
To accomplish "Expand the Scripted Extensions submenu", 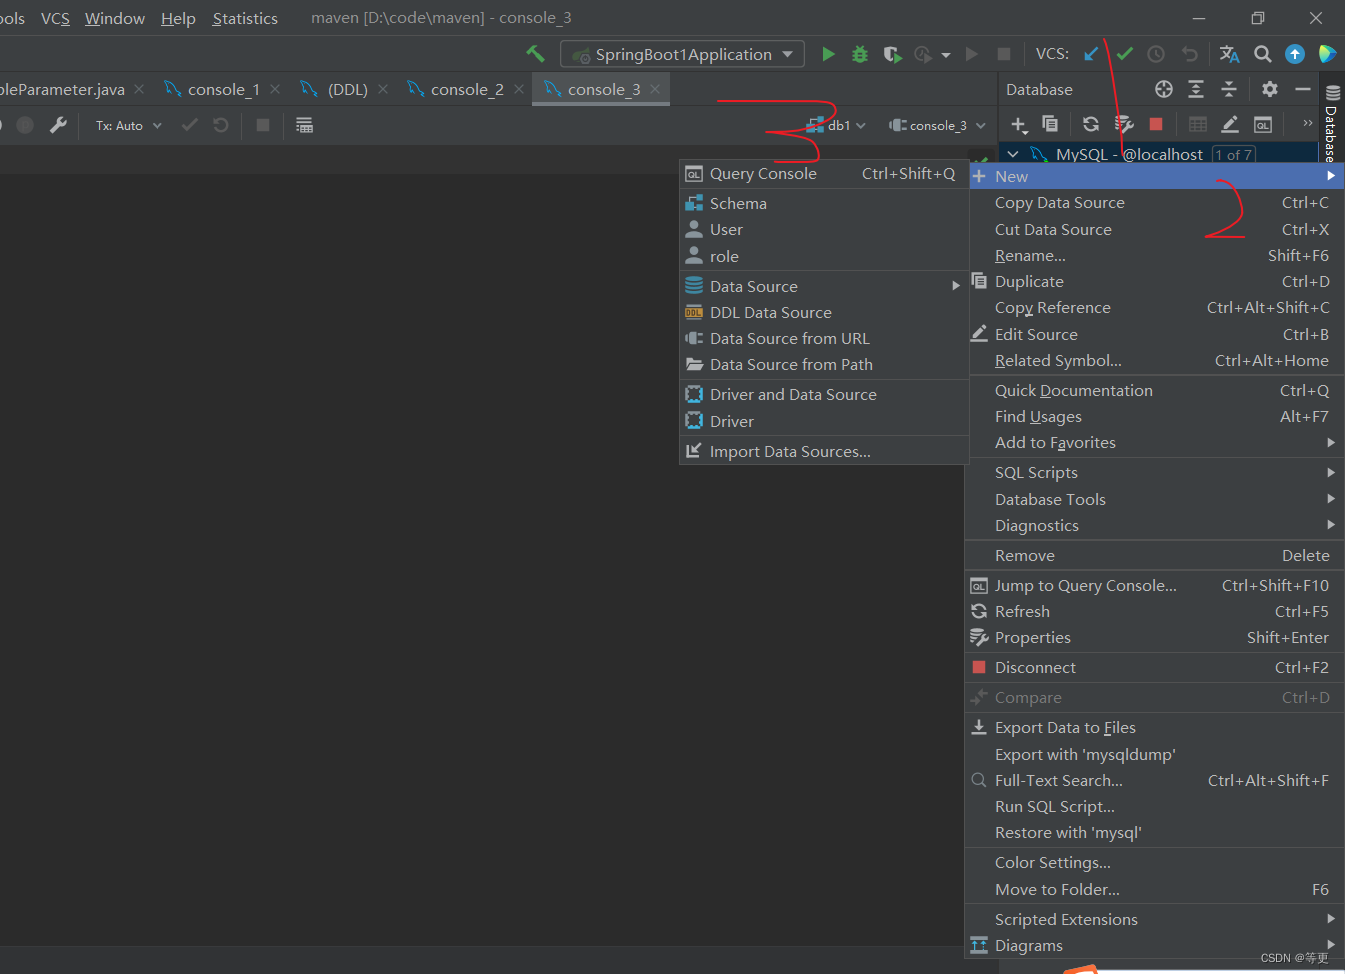I will point(1154,919).
